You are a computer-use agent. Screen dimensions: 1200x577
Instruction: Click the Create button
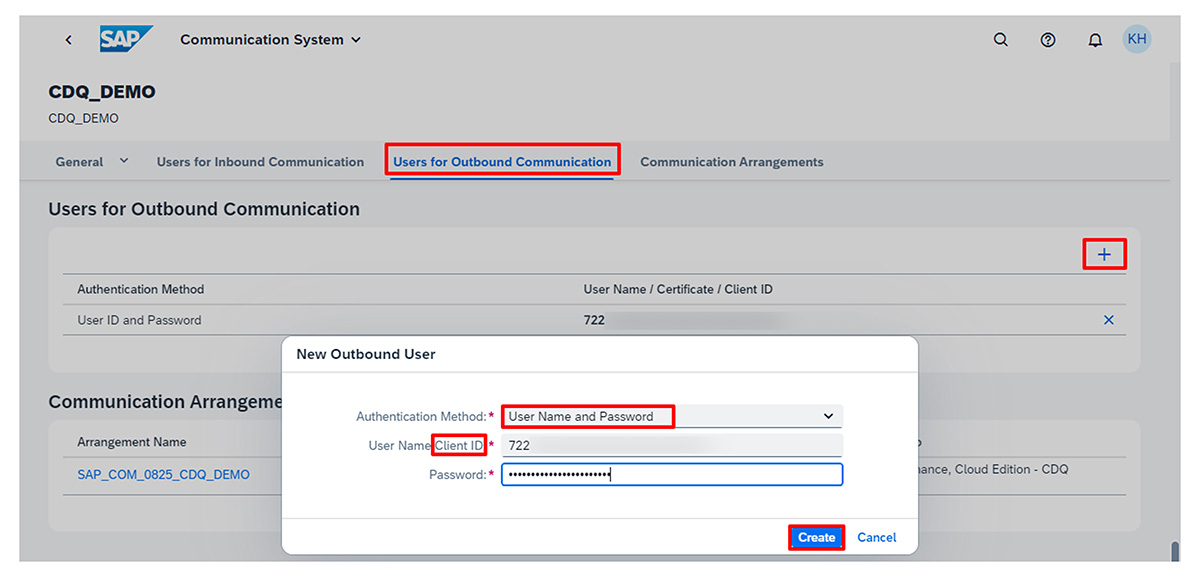tap(816, 537)
